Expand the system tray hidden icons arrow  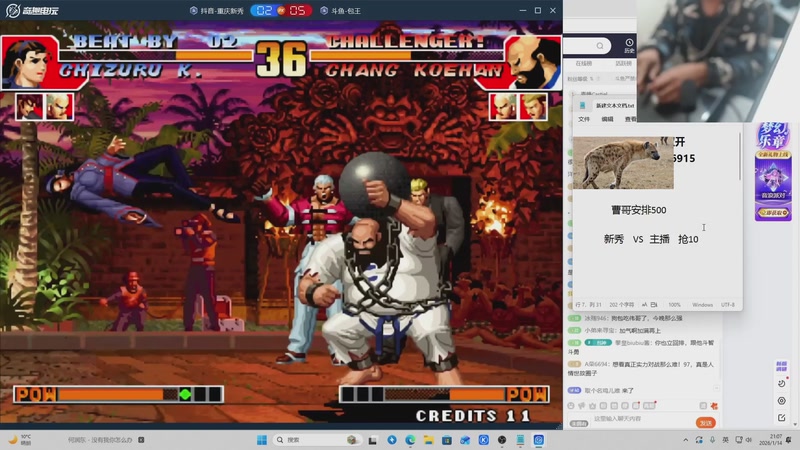[685, 440]
